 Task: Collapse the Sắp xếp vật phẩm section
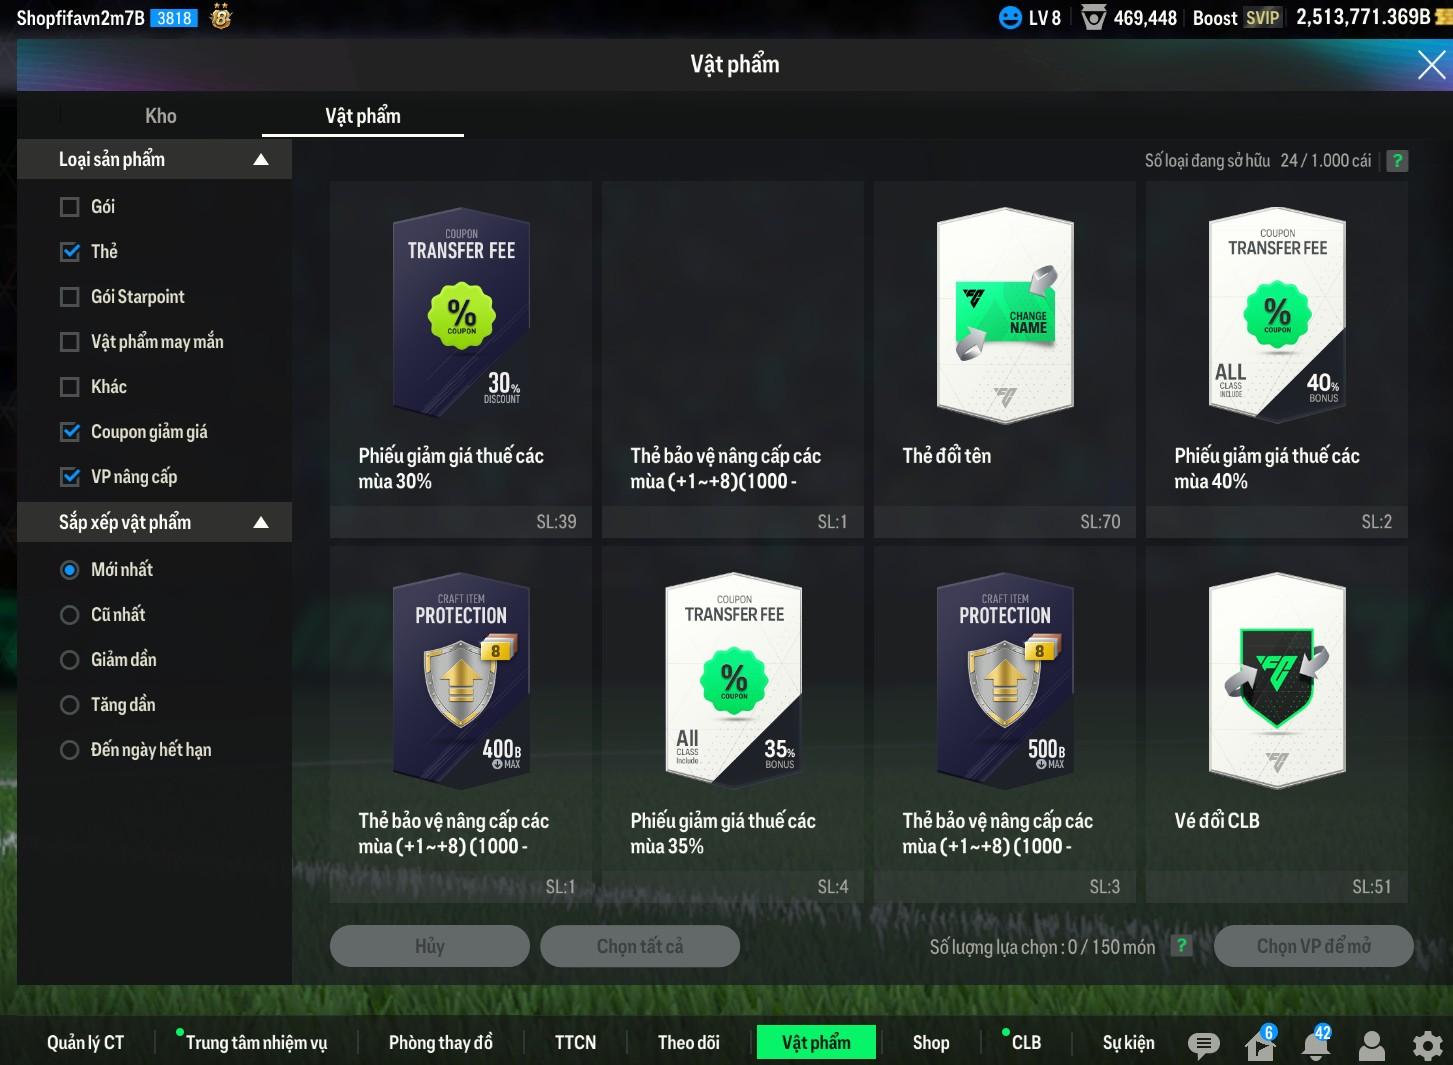261,522
